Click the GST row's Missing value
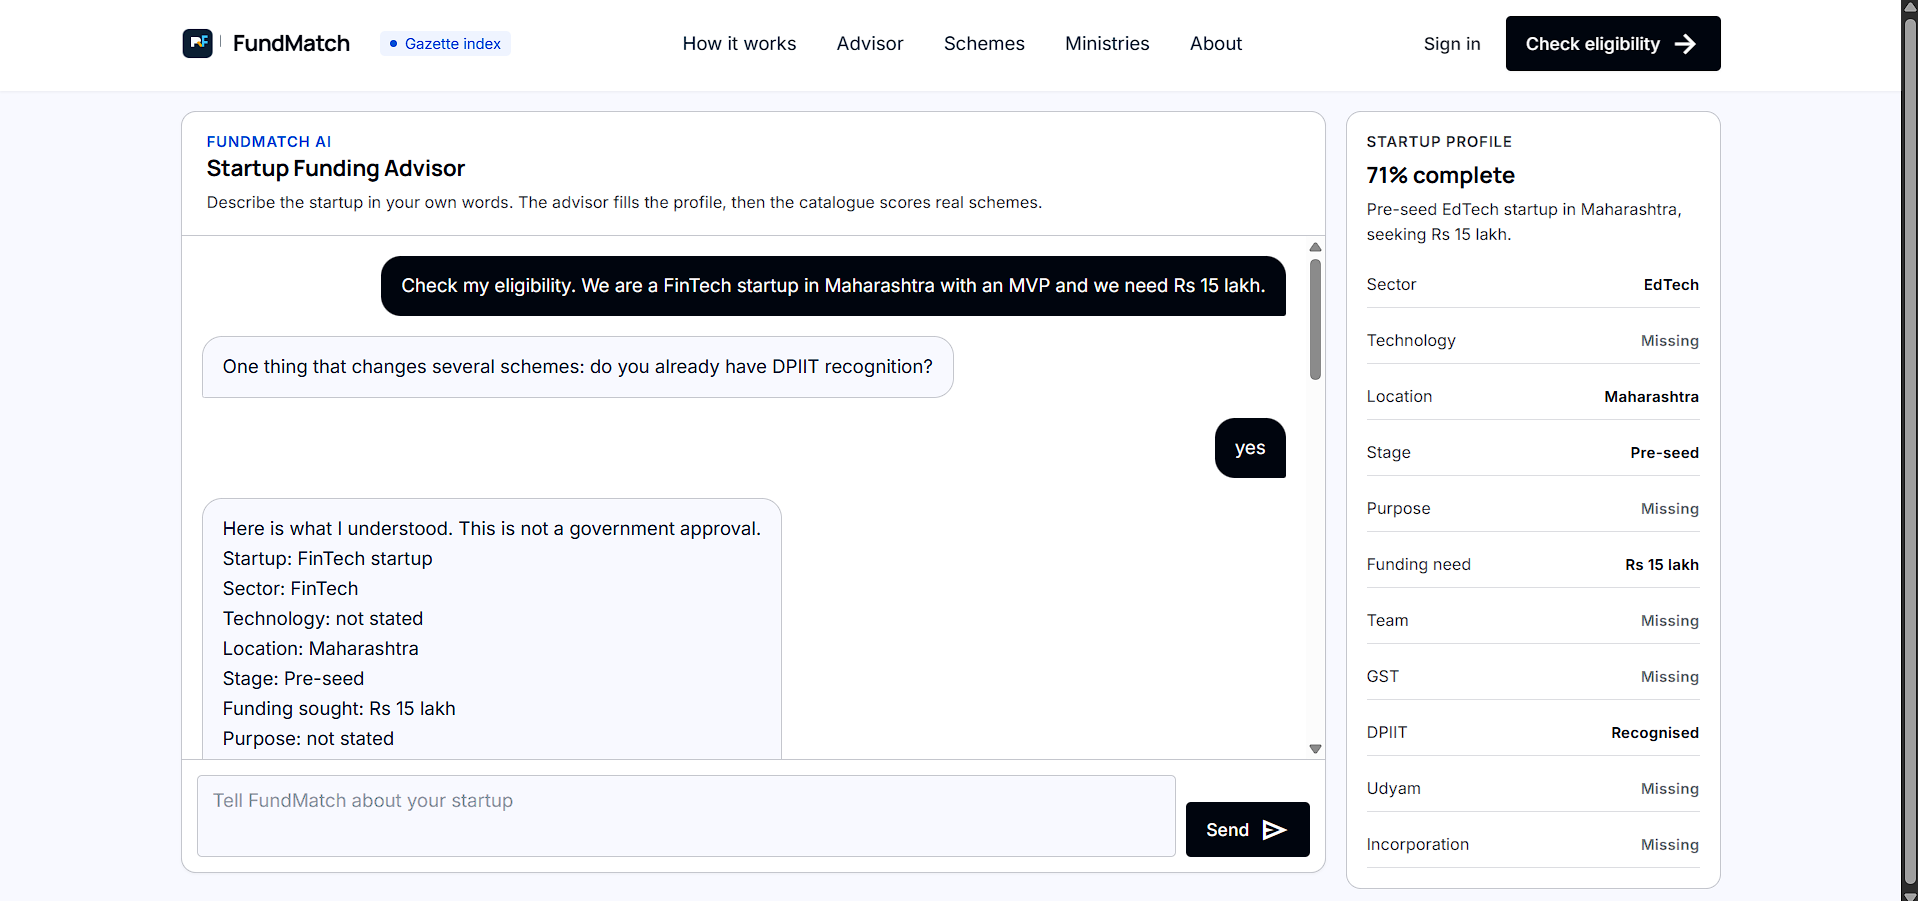This screenshot has height=901, width=1918. 1670,677
